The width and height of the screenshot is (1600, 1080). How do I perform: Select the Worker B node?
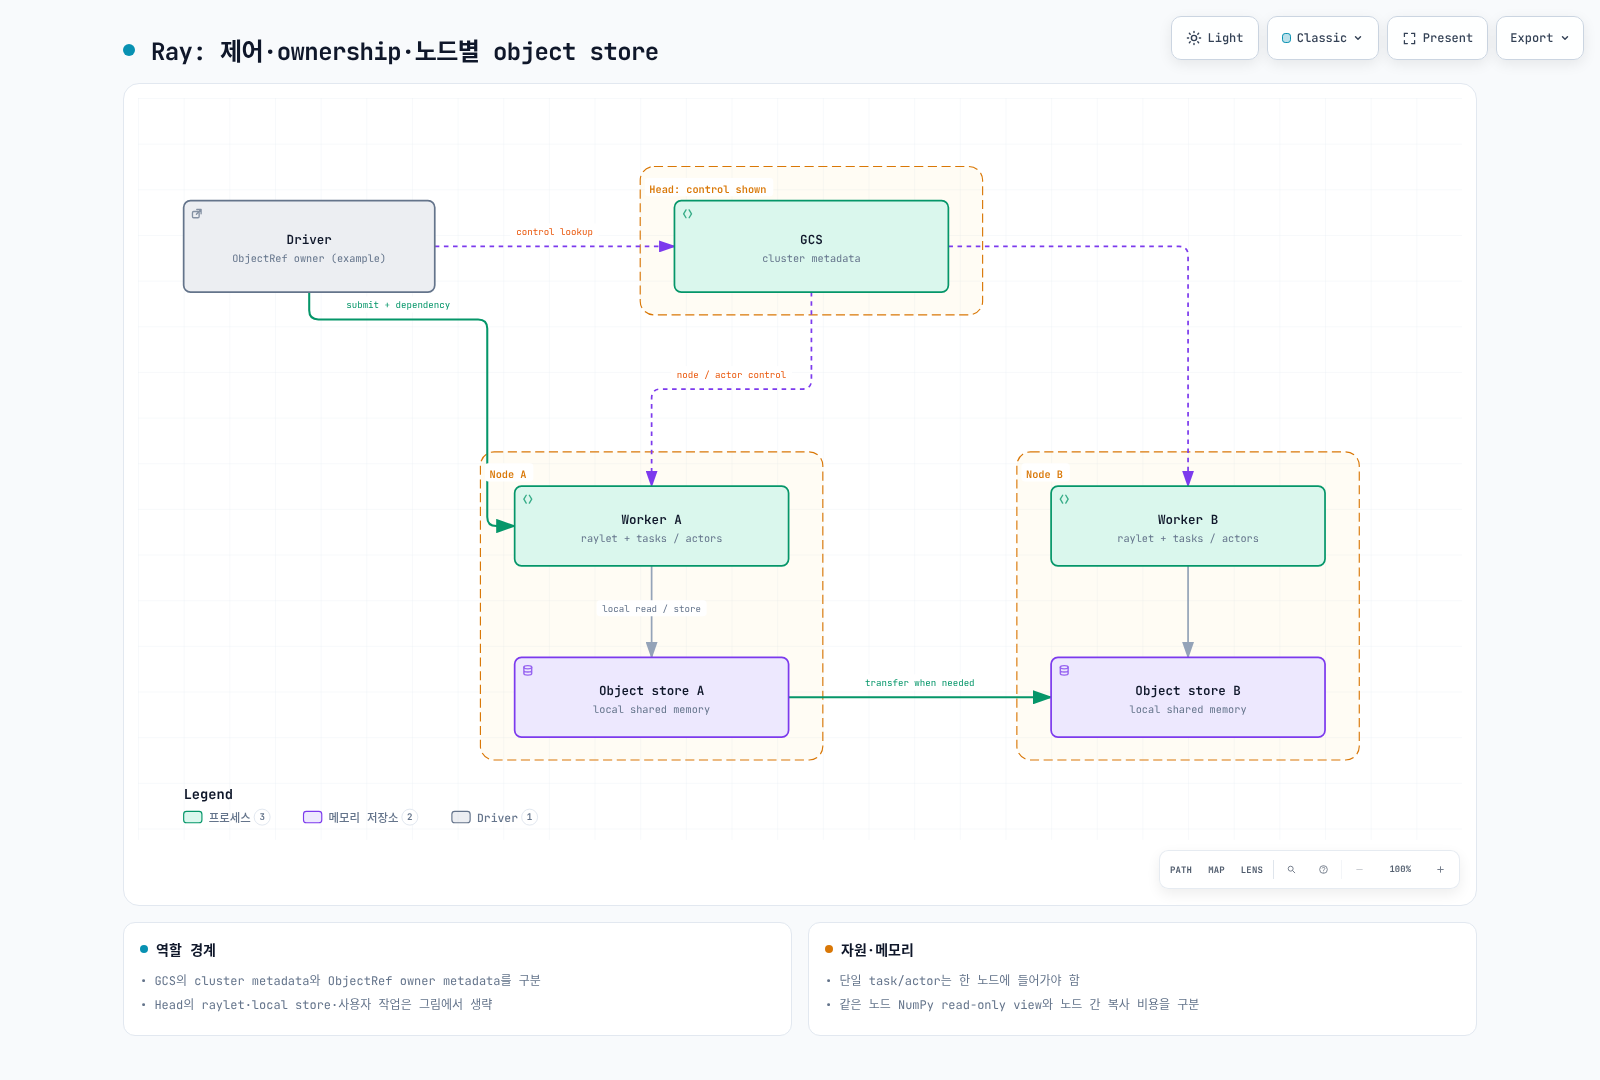(1188, 526)
